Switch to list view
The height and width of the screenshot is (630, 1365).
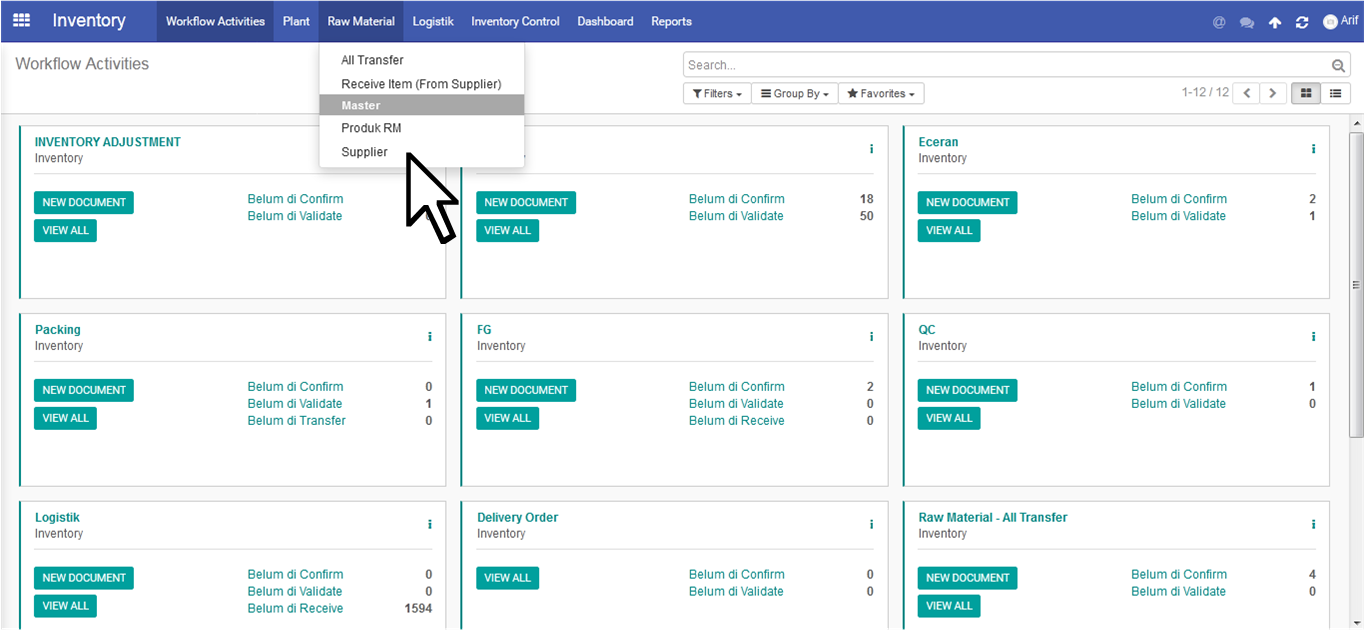tap(1335, 93)
